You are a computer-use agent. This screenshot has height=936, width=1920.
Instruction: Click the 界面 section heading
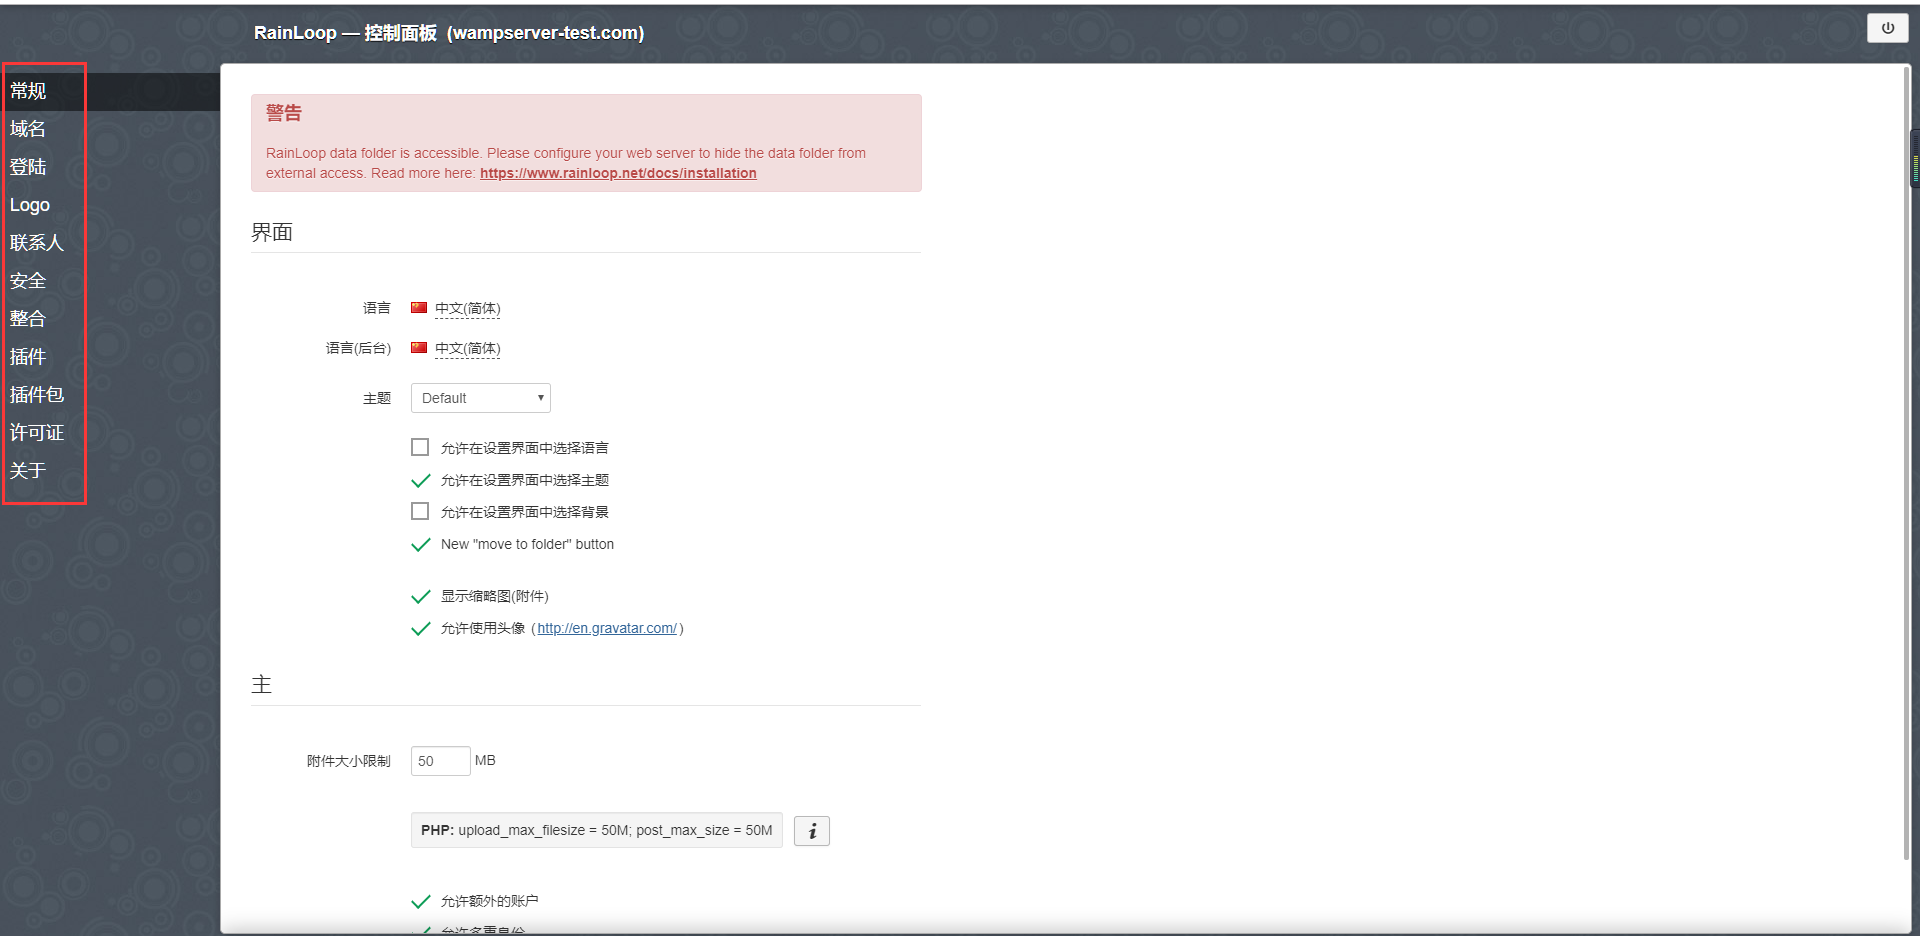point(272,232)
